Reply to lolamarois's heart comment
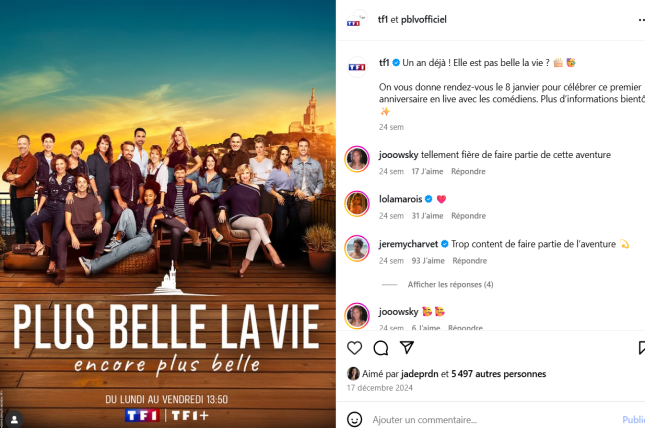Screen dimensions: 645x428 point(469,216)
